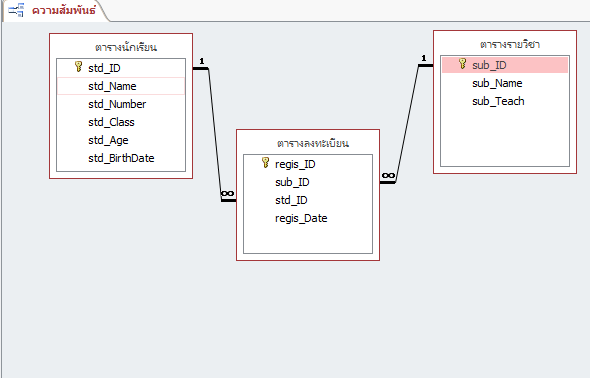Select the infinity symbol right of registration table
590x378 pixels.
tap(388, 176)
